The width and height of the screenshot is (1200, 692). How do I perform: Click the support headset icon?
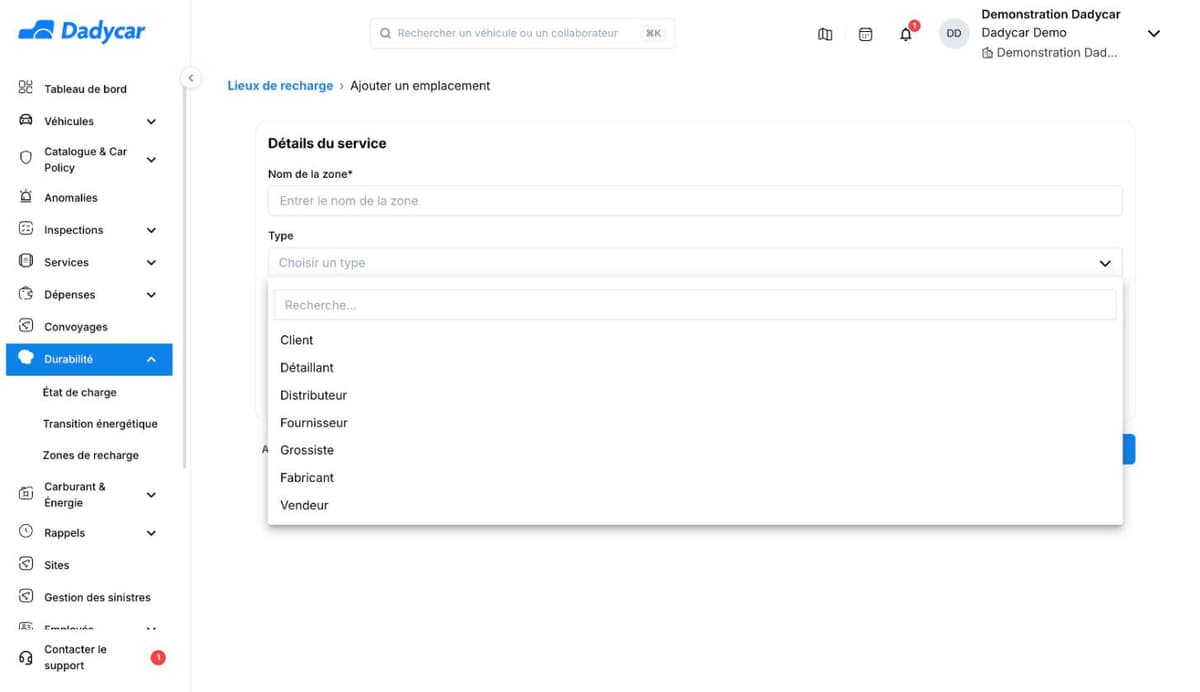tap(26, 658)
